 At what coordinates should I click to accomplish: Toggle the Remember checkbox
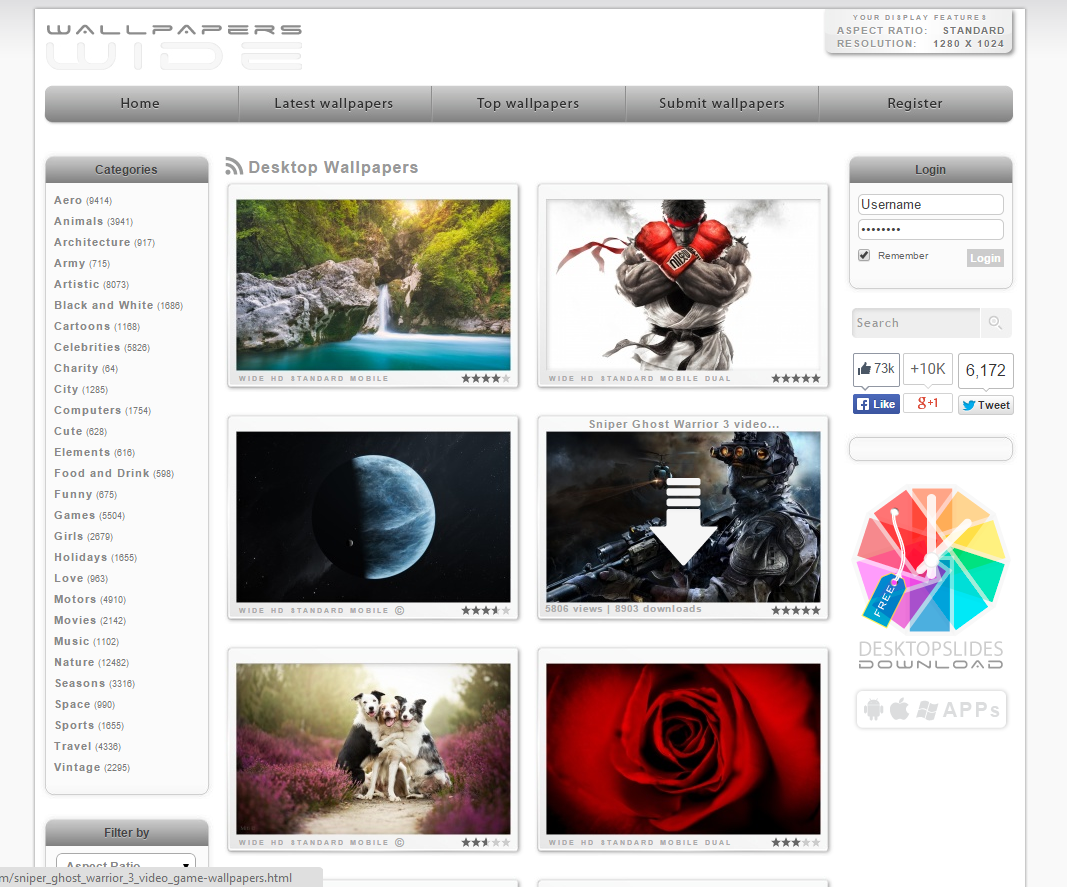[864, 256]
